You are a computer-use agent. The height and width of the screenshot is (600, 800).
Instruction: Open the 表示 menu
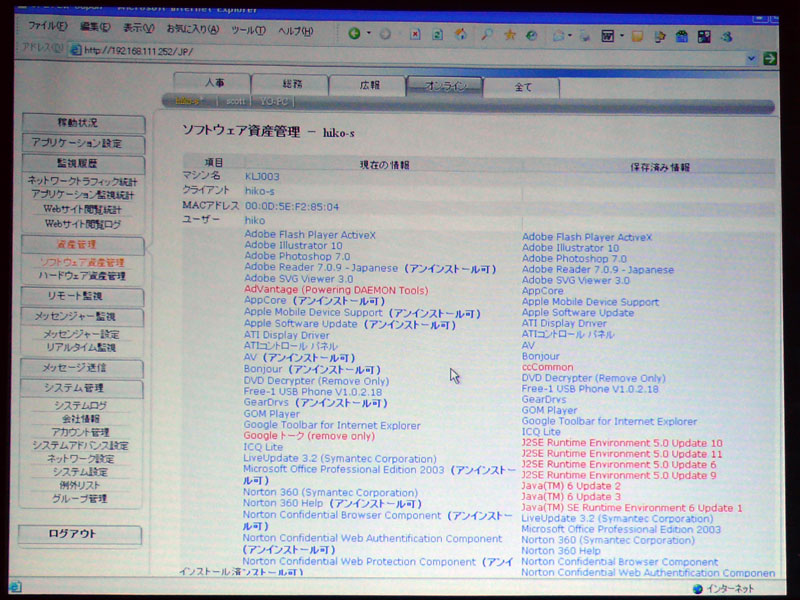pos(138,28)
